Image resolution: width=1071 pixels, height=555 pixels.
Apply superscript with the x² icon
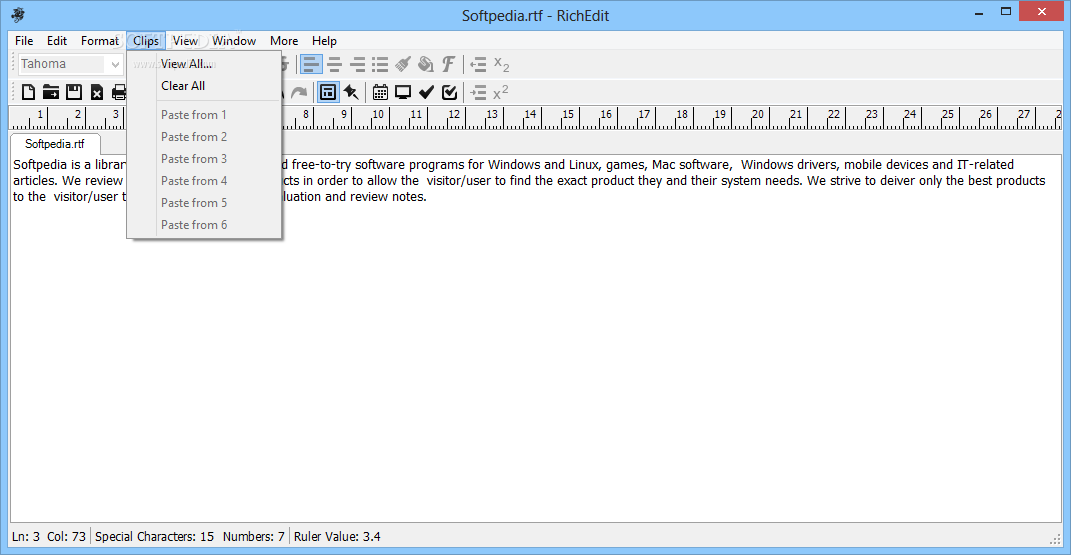point(501,92)
